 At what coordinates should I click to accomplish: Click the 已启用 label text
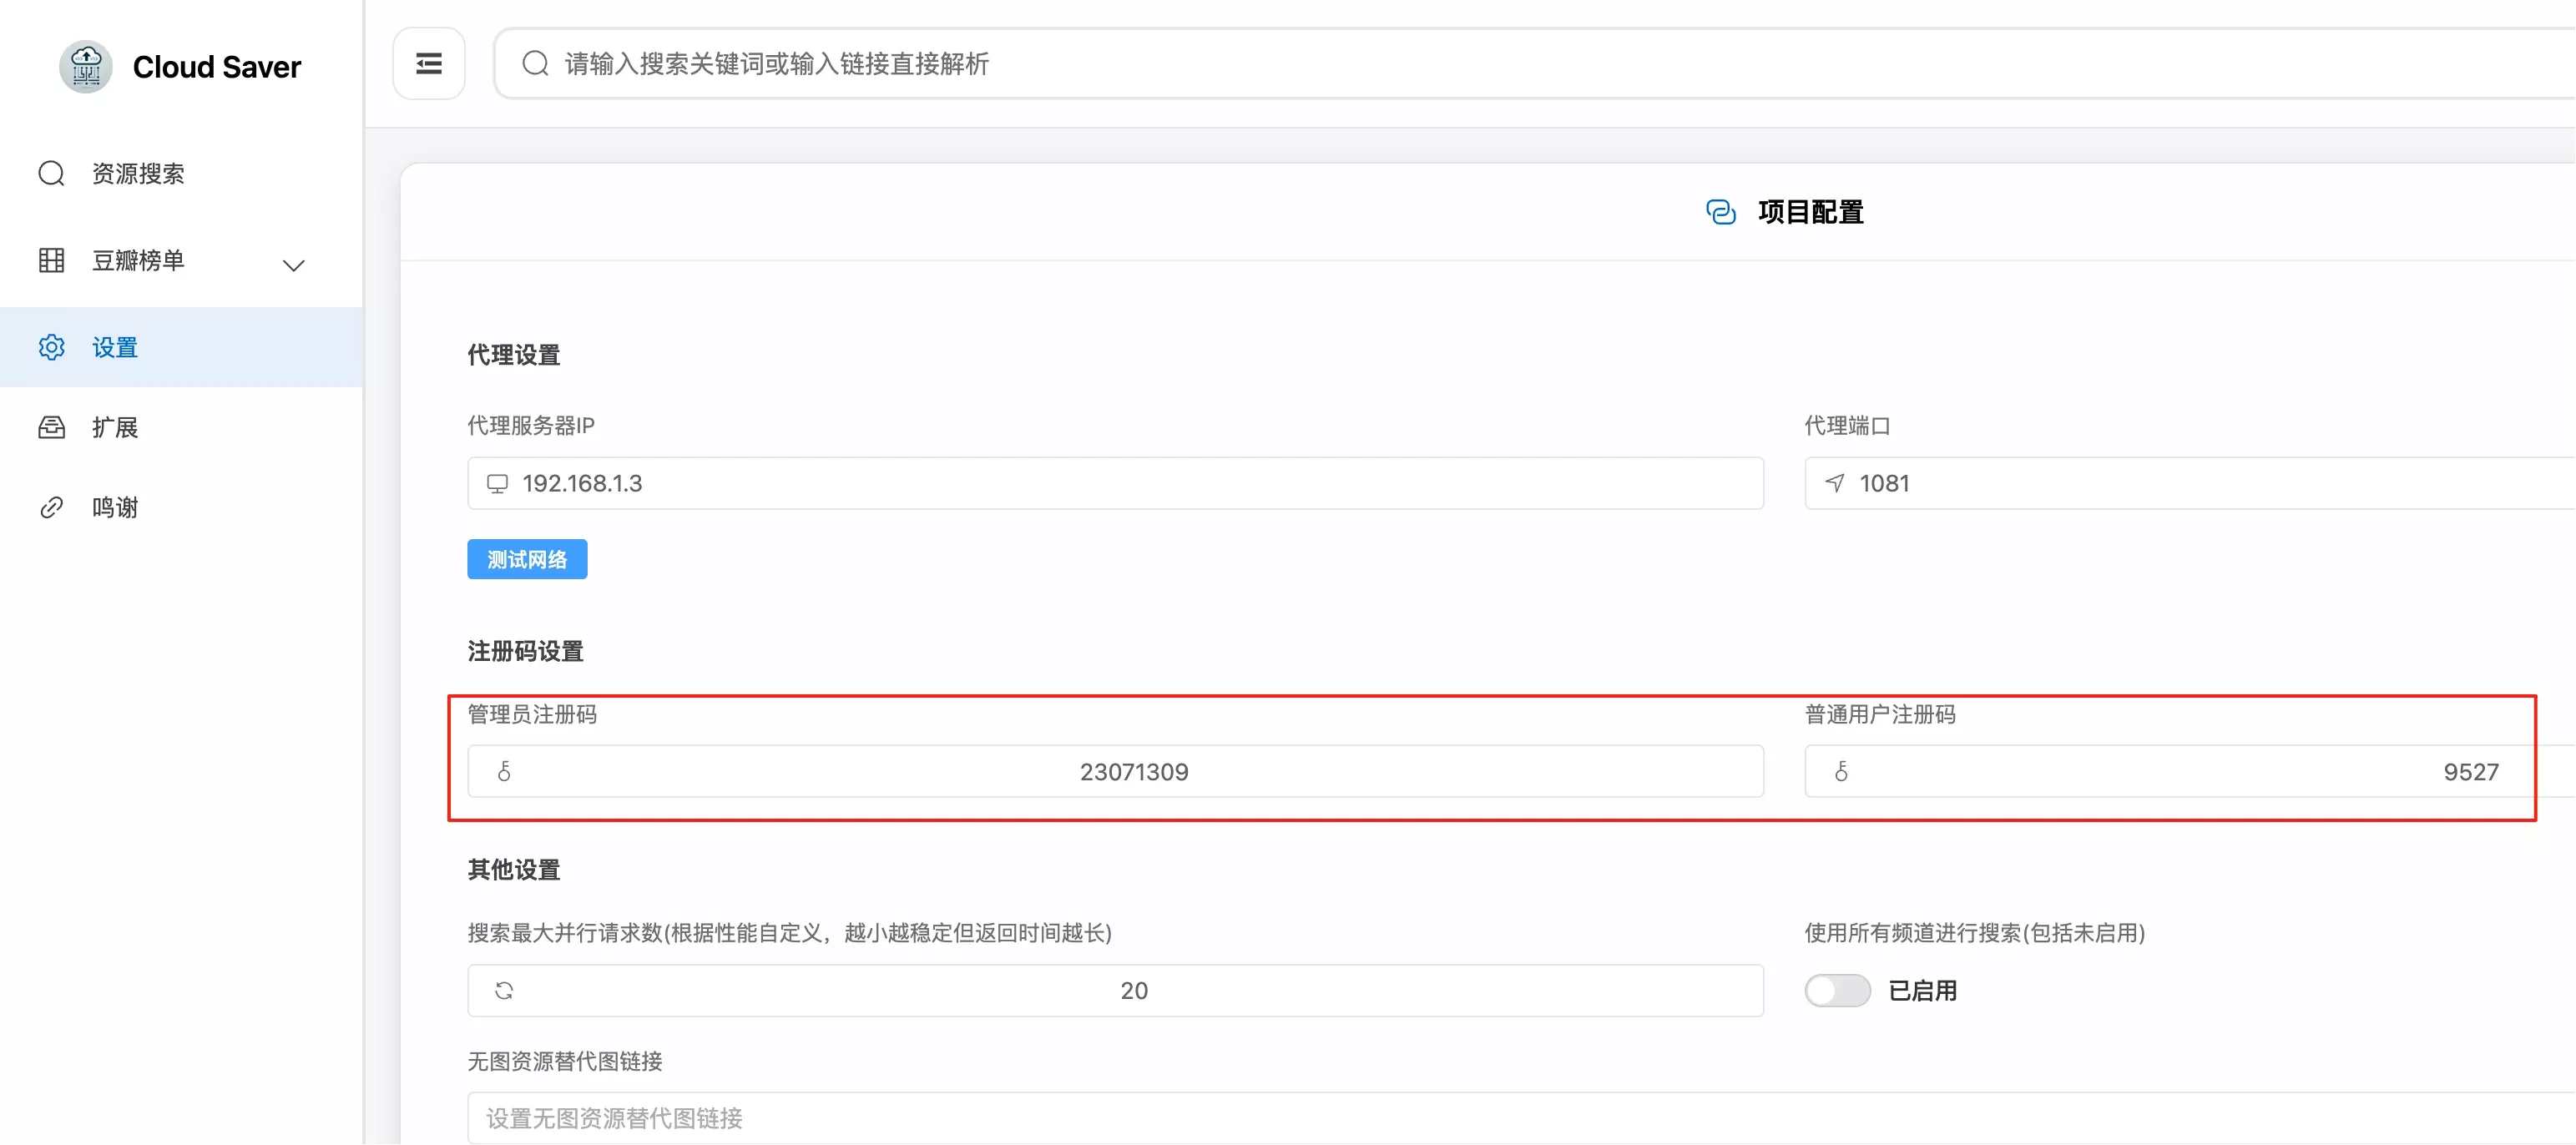click(1922, 991)
